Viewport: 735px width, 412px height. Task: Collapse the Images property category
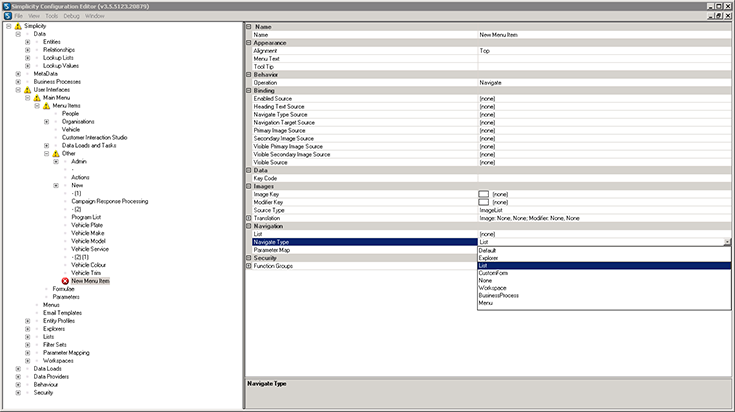249,186
